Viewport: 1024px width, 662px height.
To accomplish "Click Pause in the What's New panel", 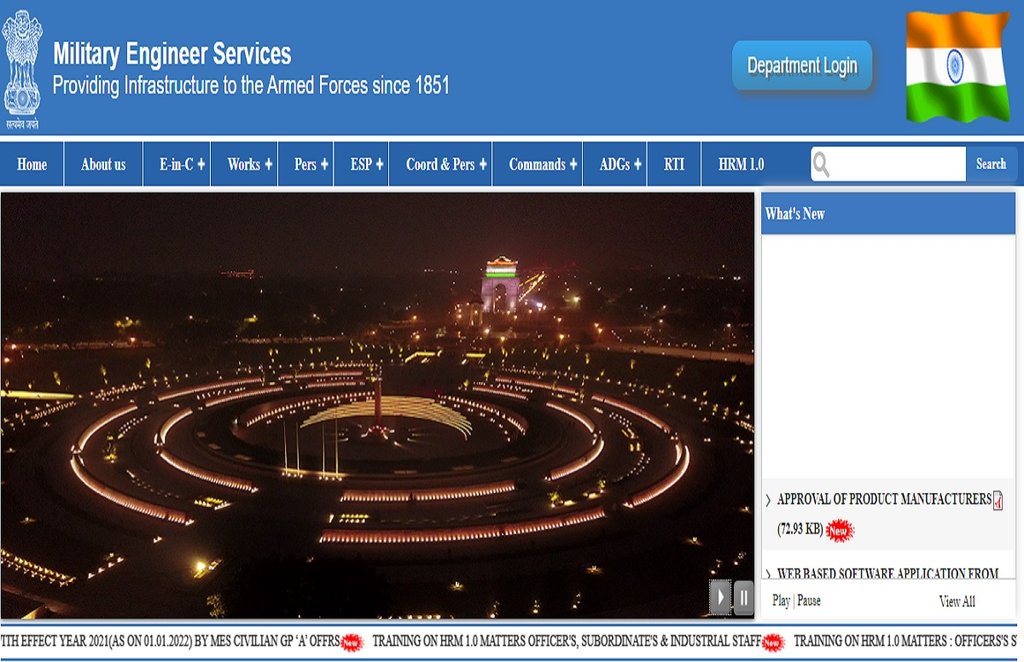I will click(808, 601).
